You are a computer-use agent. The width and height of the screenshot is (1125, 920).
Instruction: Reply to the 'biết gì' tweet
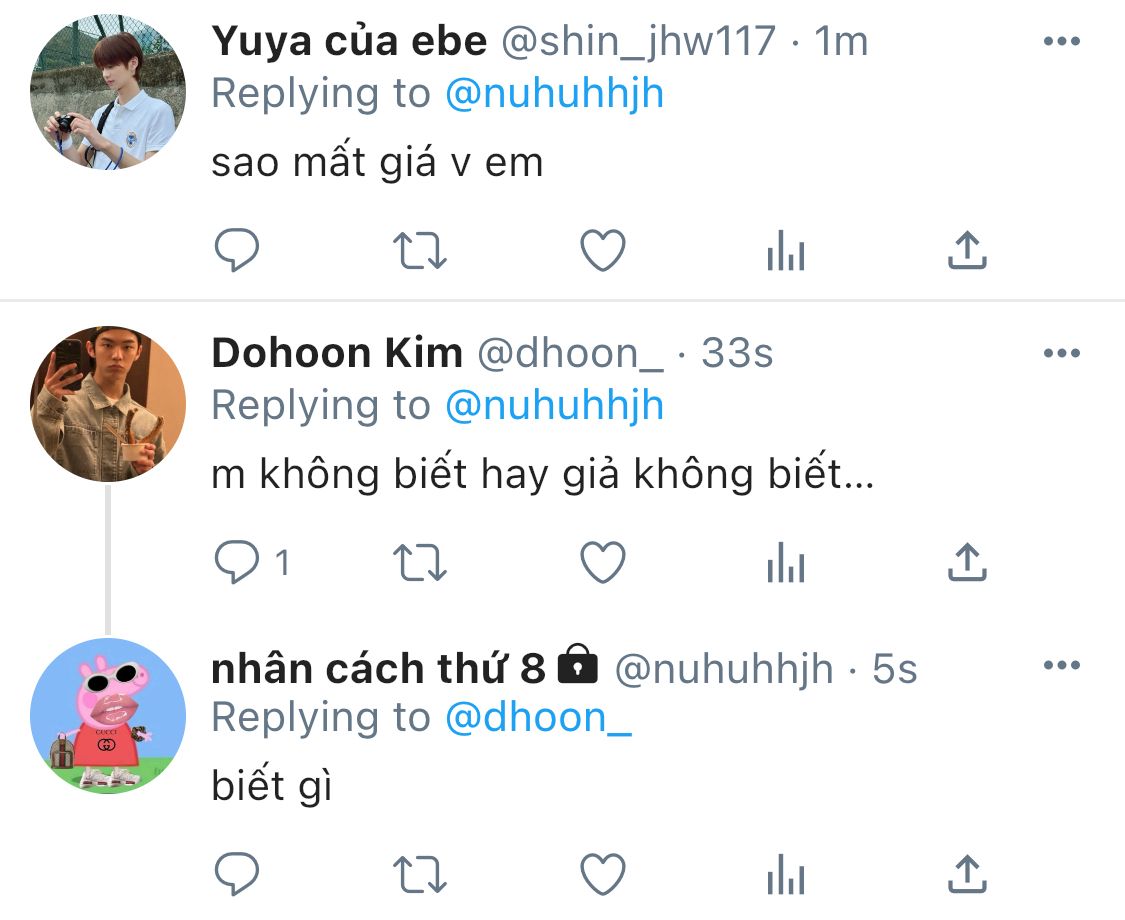click(x=237, y=873)
